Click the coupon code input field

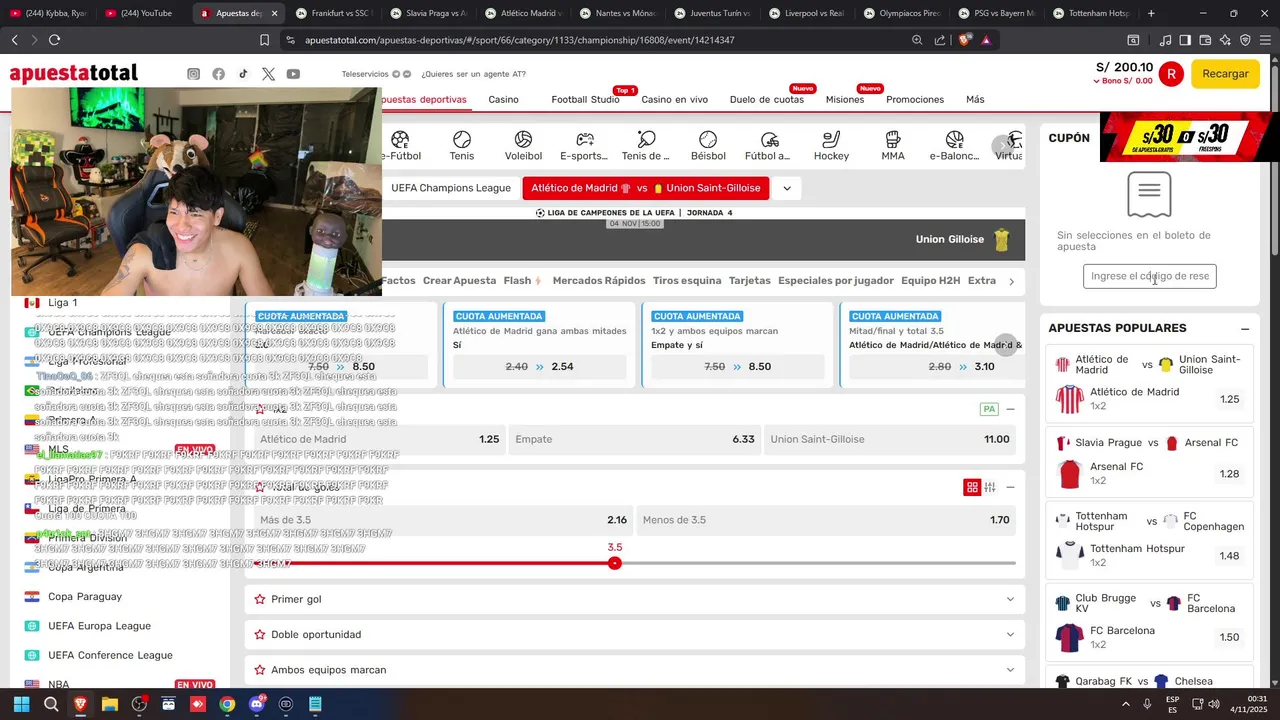pos(1150,276)
